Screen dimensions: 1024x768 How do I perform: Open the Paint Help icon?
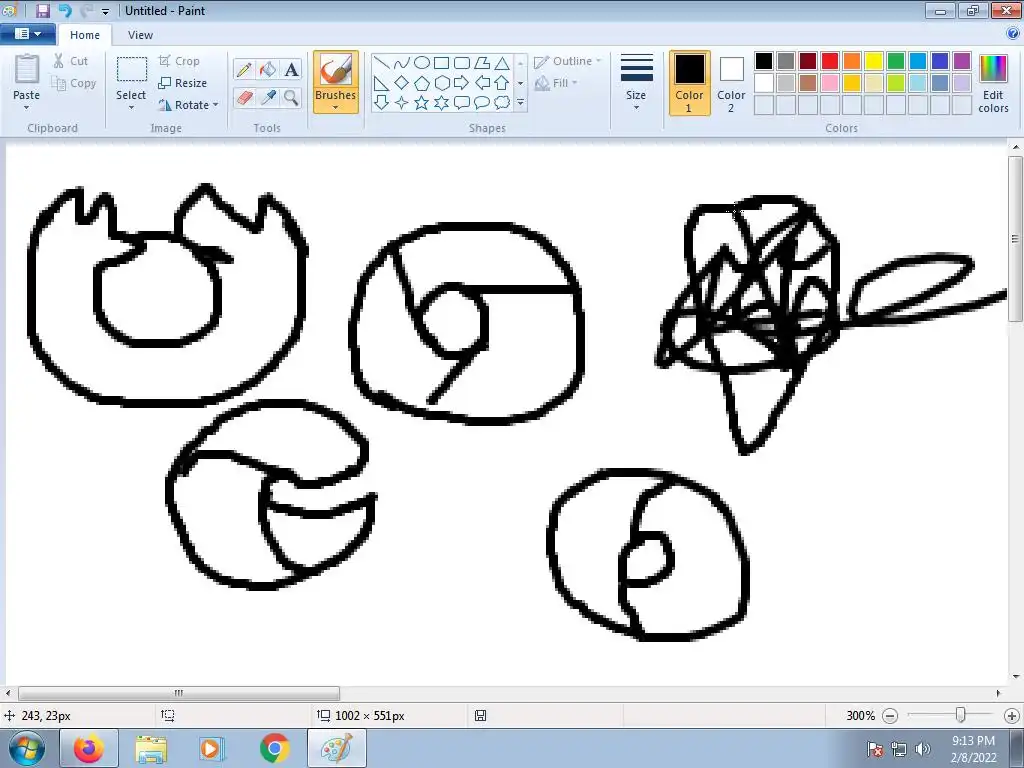pos(1013,33)
